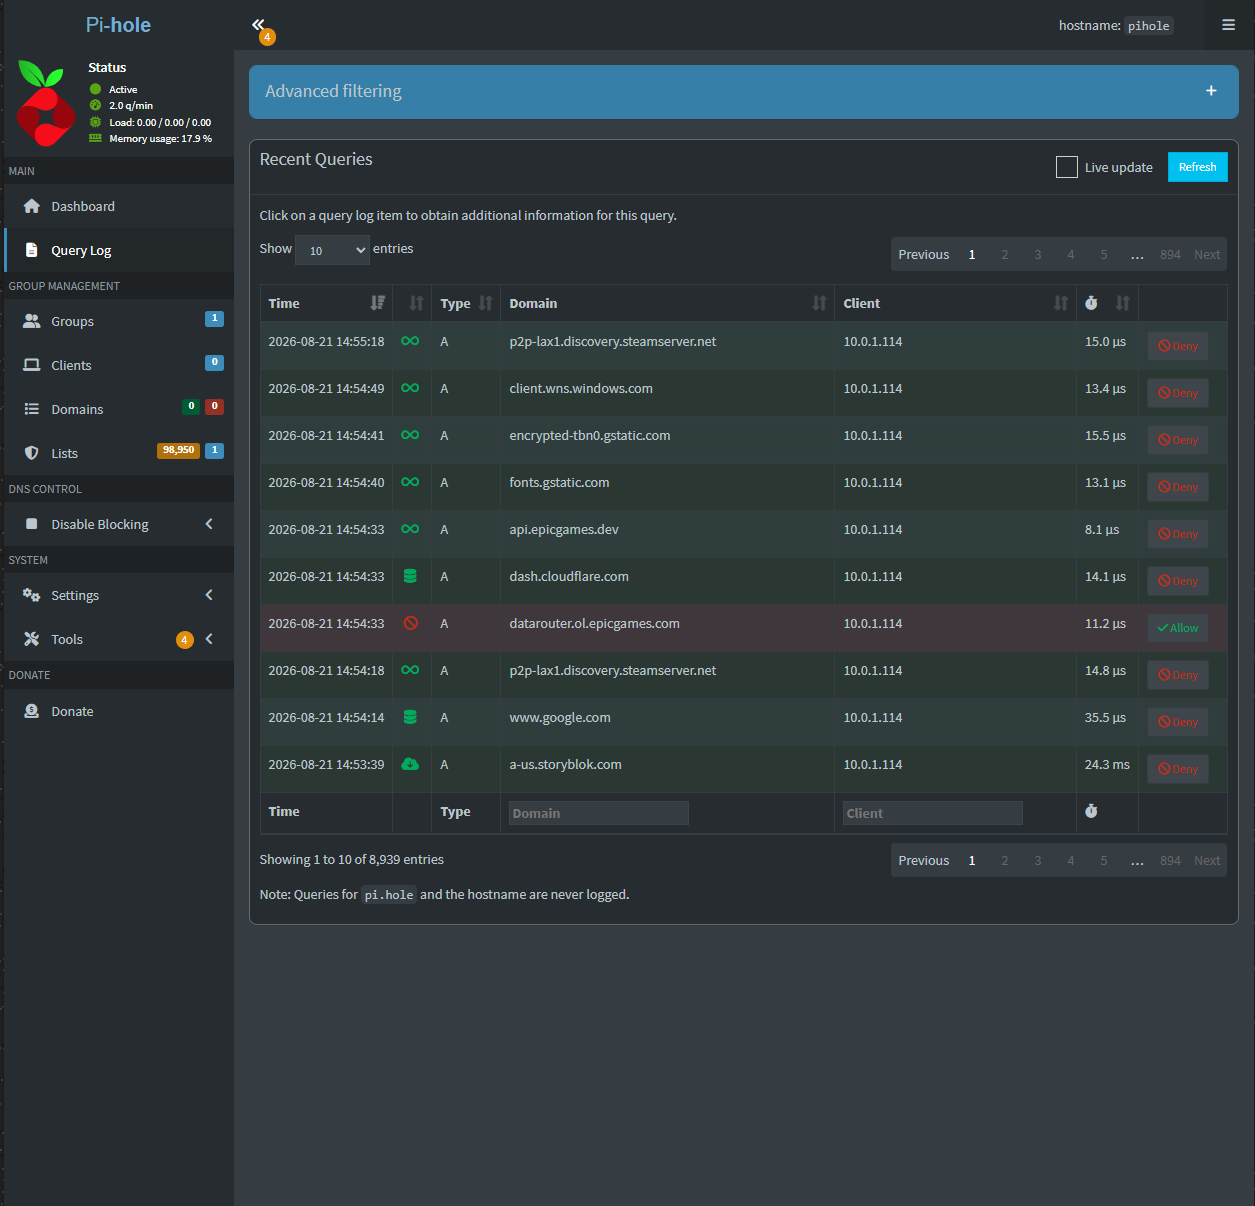The width and height of the screenshot is (1255, 1206).
Task: Click blocked status icon for datarouter.ol.epicgames.com
Action: point(410,623)
